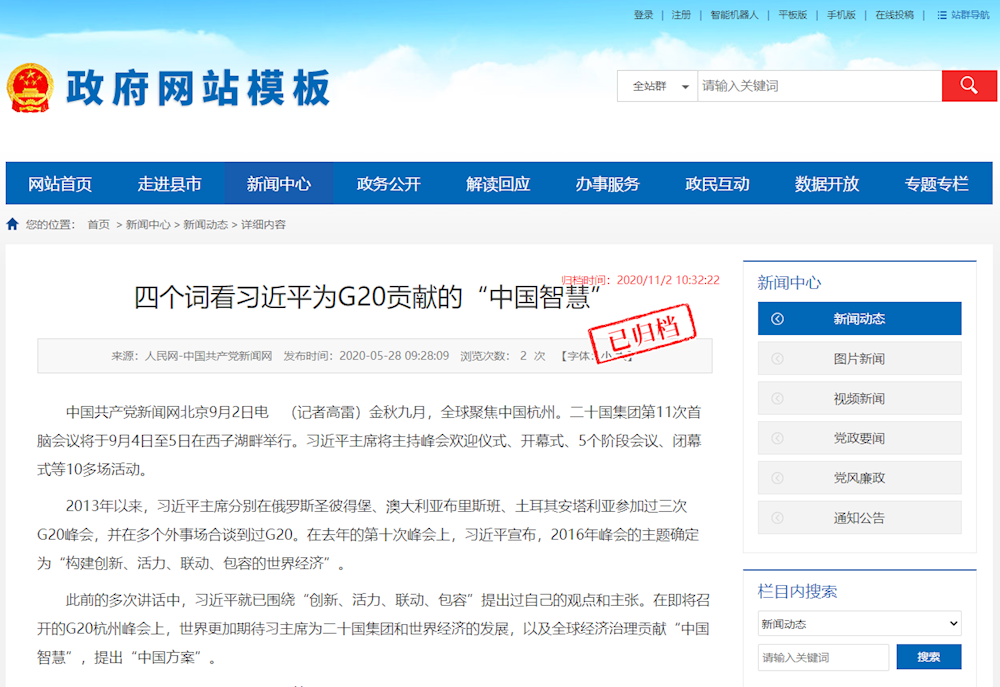
Task: Click 党政要闻 in the sidebar
Action: (x=859, y=439)
